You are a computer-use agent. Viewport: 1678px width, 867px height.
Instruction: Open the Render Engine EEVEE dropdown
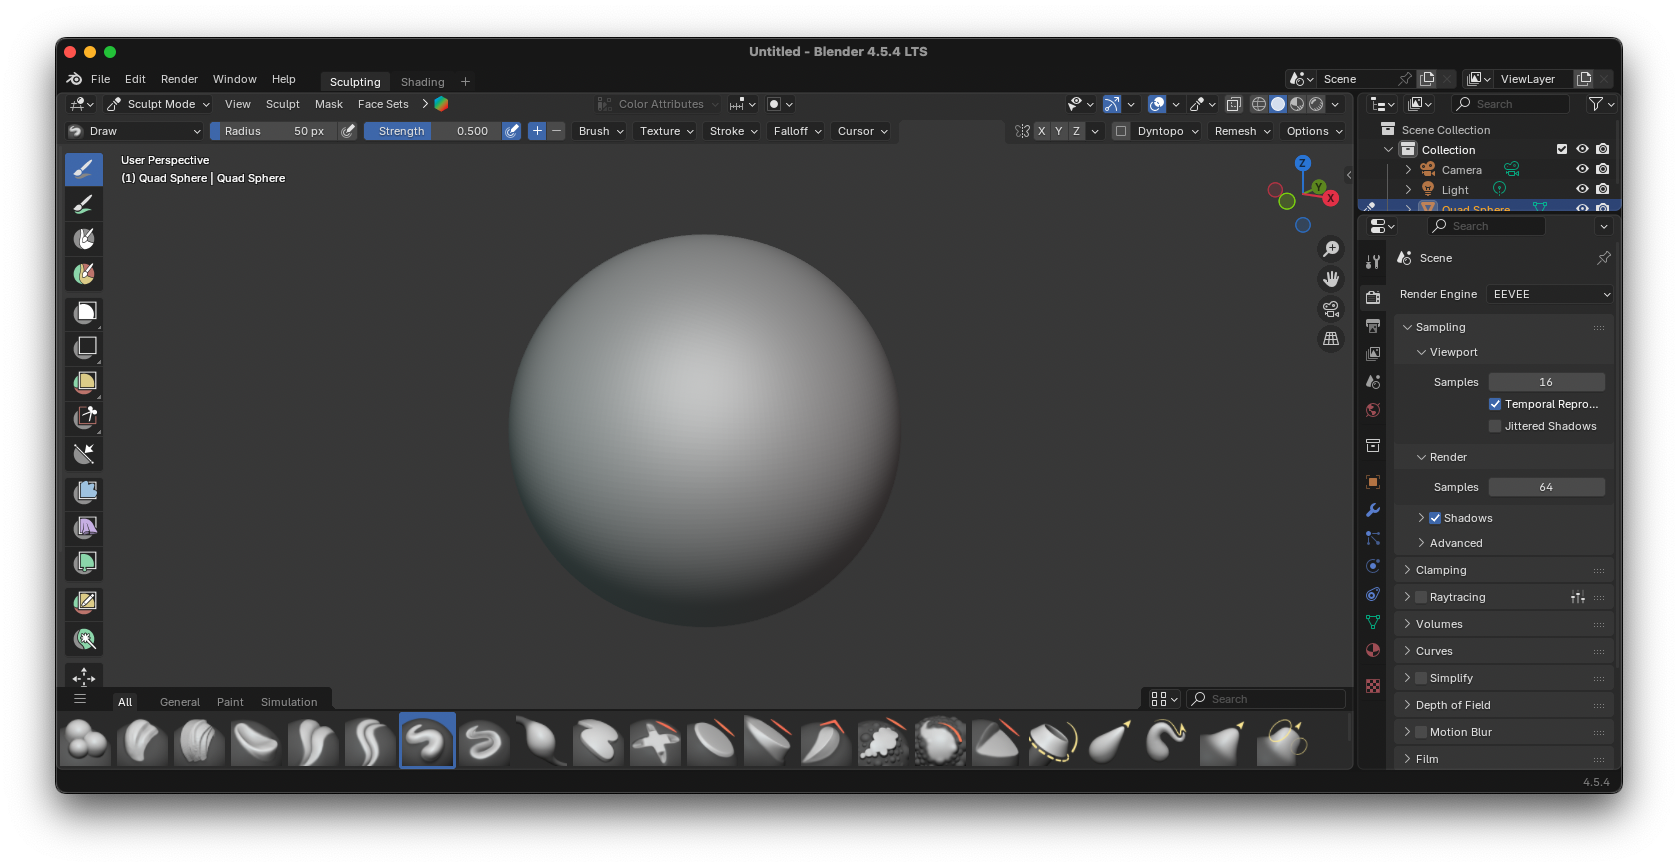coord(1550,294)
